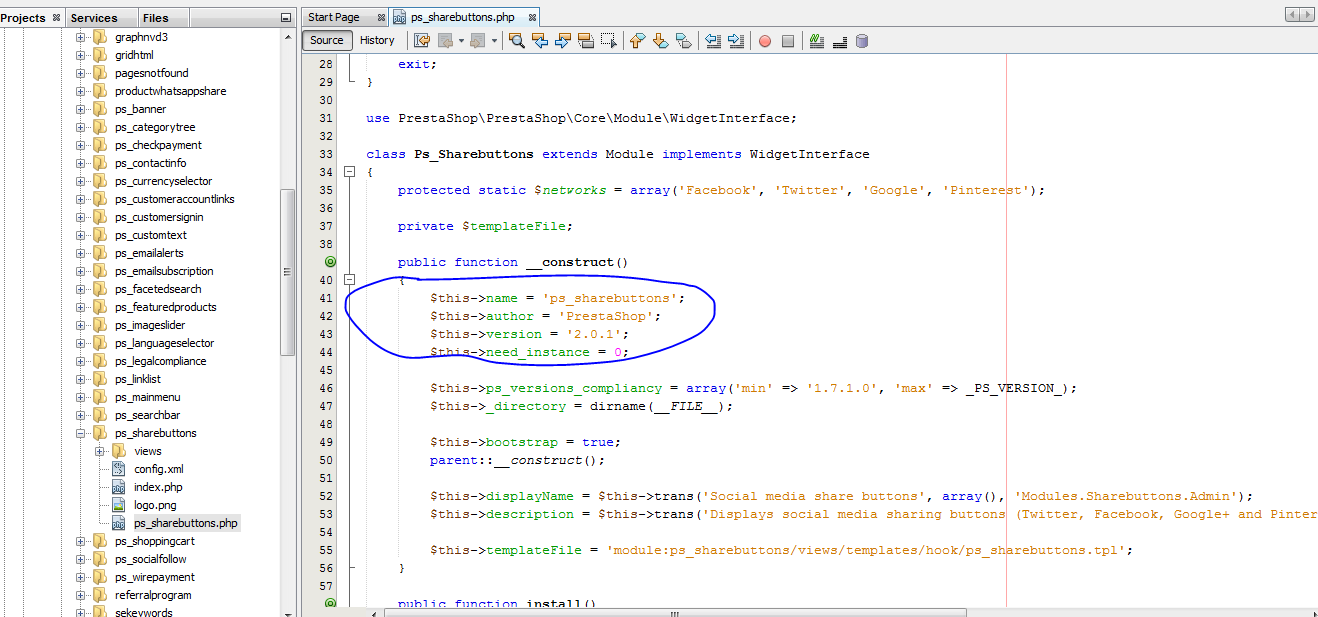Close the ps_sharebuttons.php editor tab
The height and width of the screenshot is (617, 1318).
click(x=533, y=17)
